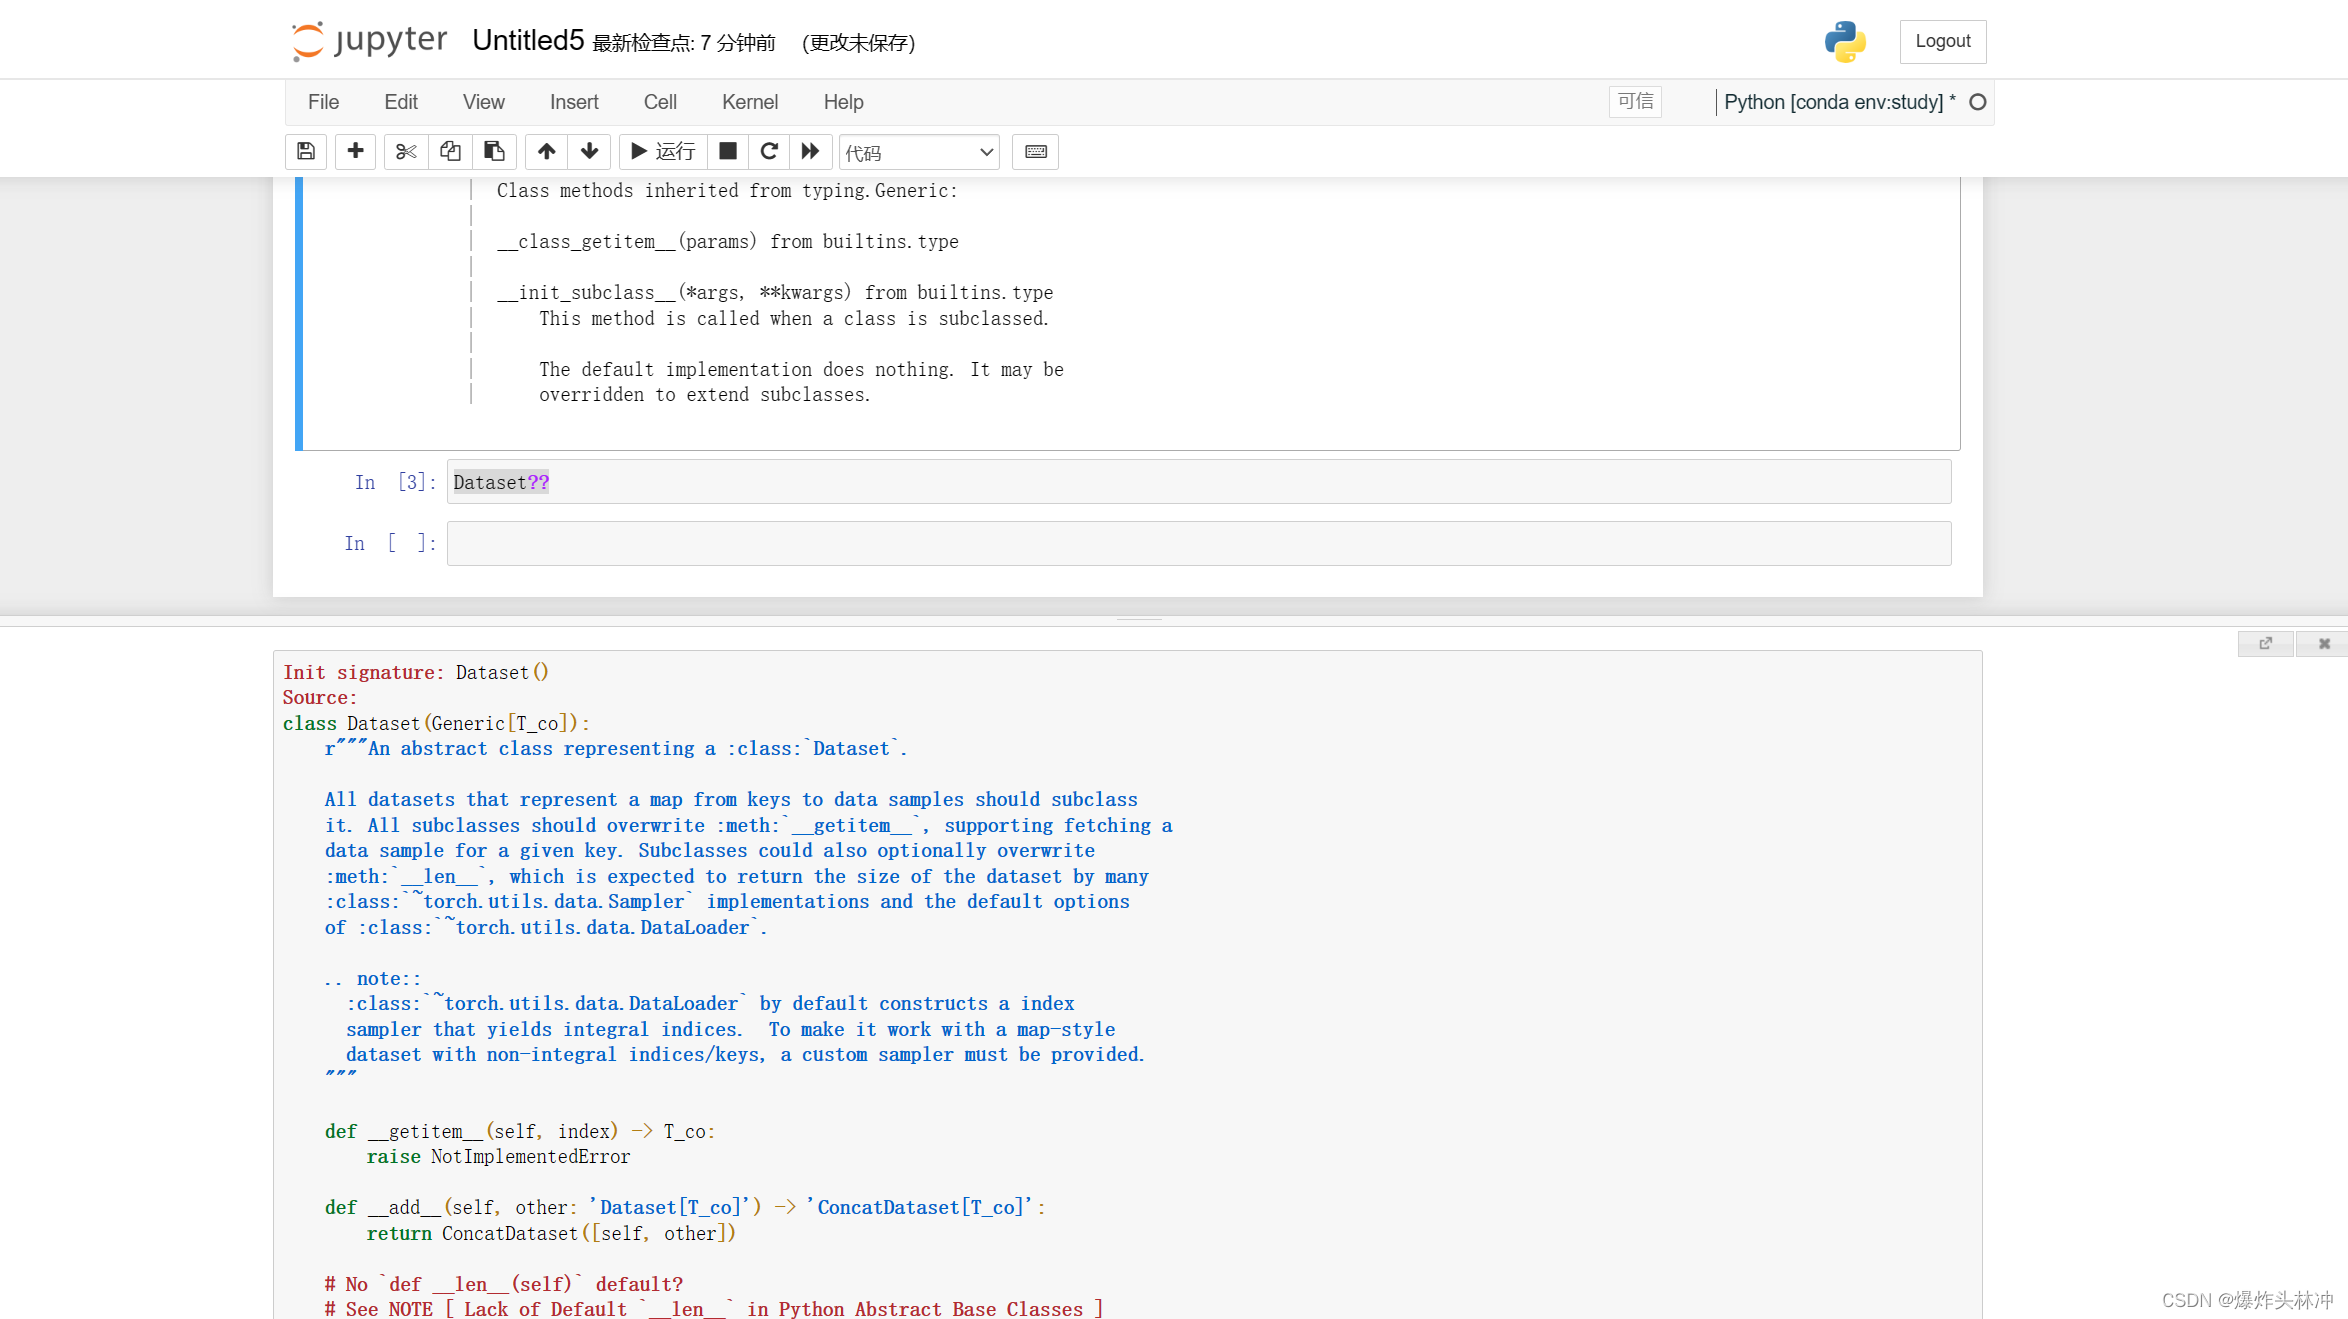Open the command palette keyboard icon
The image size is (2348, 1319).
pos(1036,152)
